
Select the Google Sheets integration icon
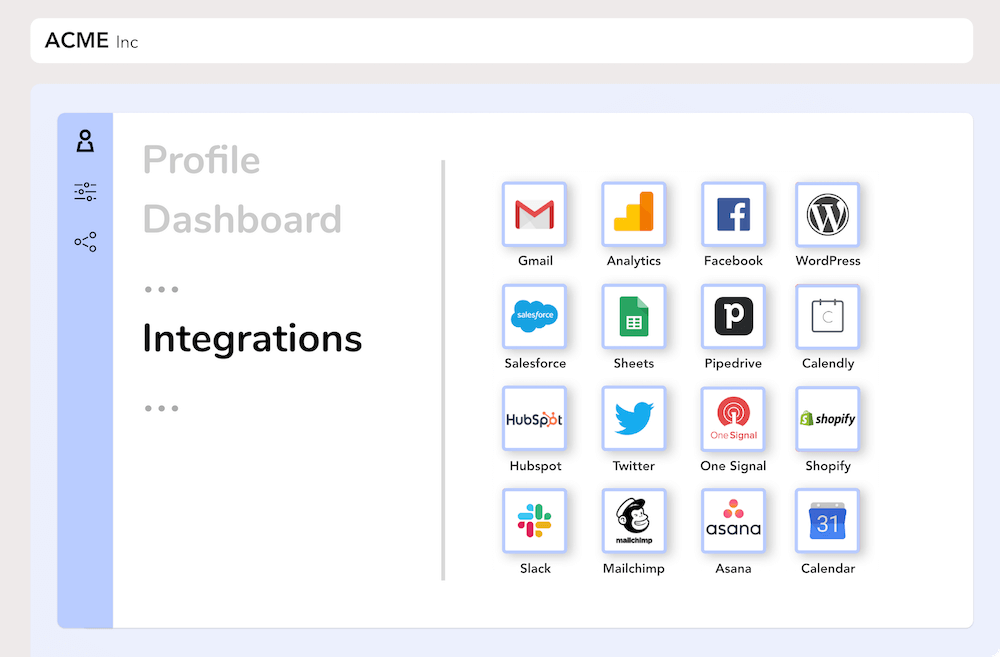click(x=633, y=316)
